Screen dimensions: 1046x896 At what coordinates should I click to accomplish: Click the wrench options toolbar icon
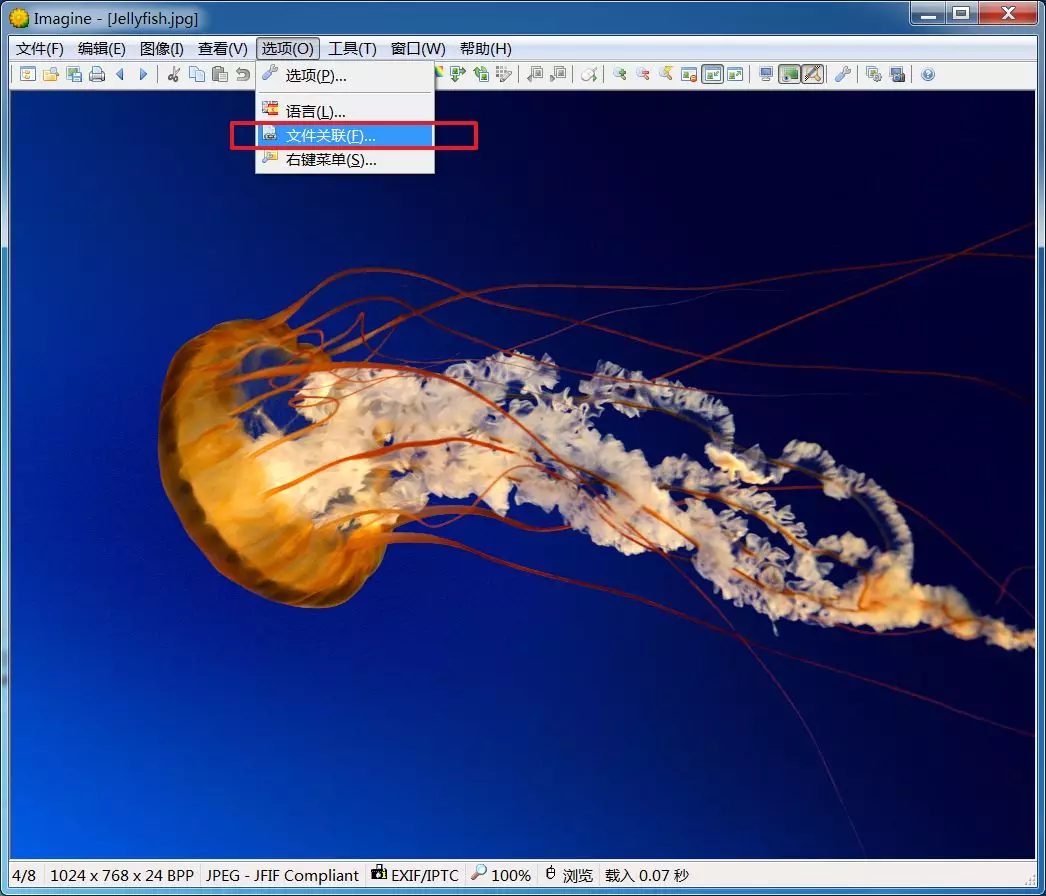point(843,74)
